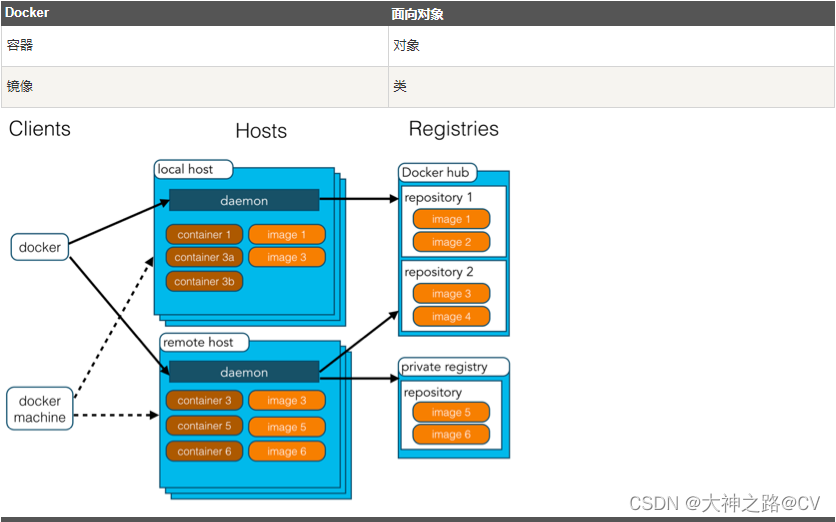
Task: Click "image 1" inside local host
Action: [287, 235]
